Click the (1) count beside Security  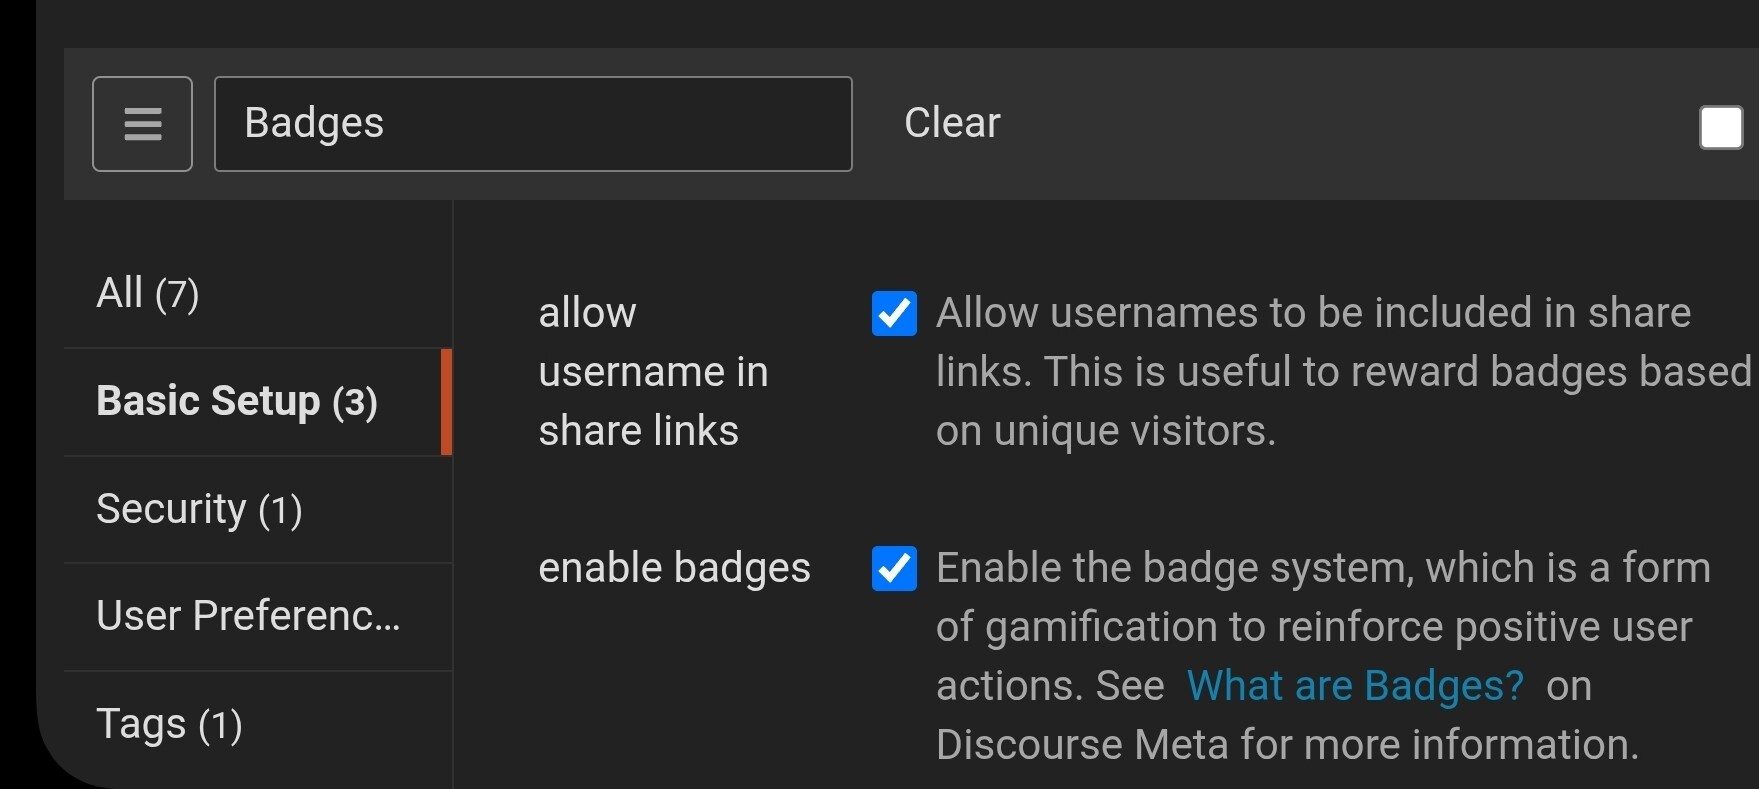click(280, 511)
